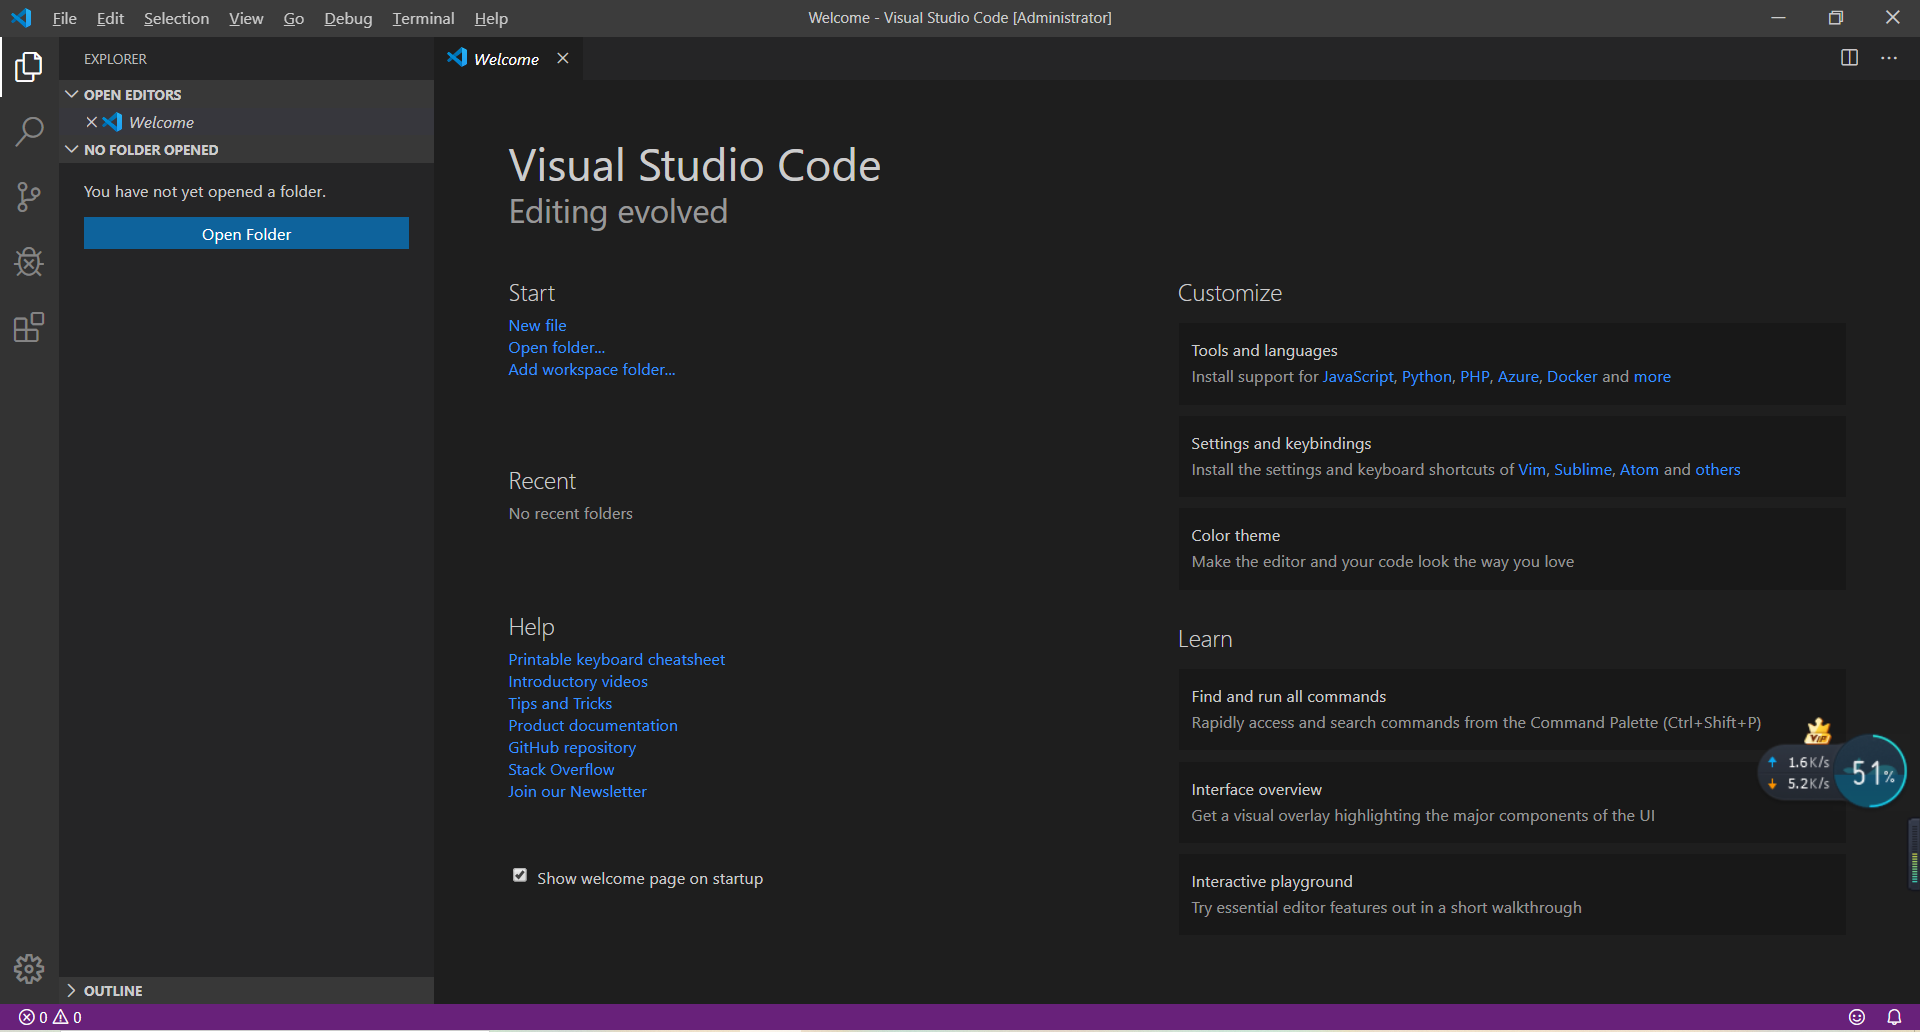The image size is (1920, 1032).
Task: Open the Interactive playground card
Action: click(x=1512, y=894)
